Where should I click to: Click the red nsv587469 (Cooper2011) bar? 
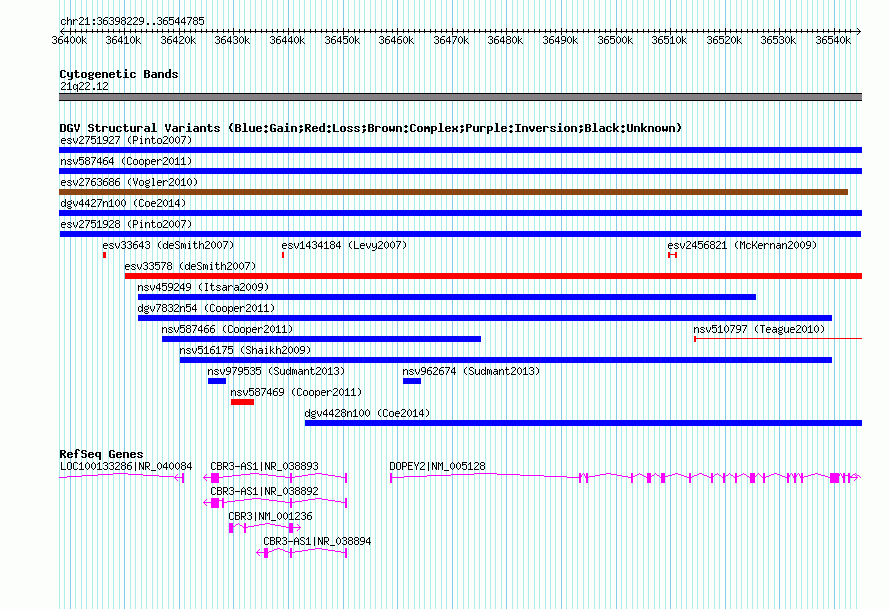coord(242,402)
